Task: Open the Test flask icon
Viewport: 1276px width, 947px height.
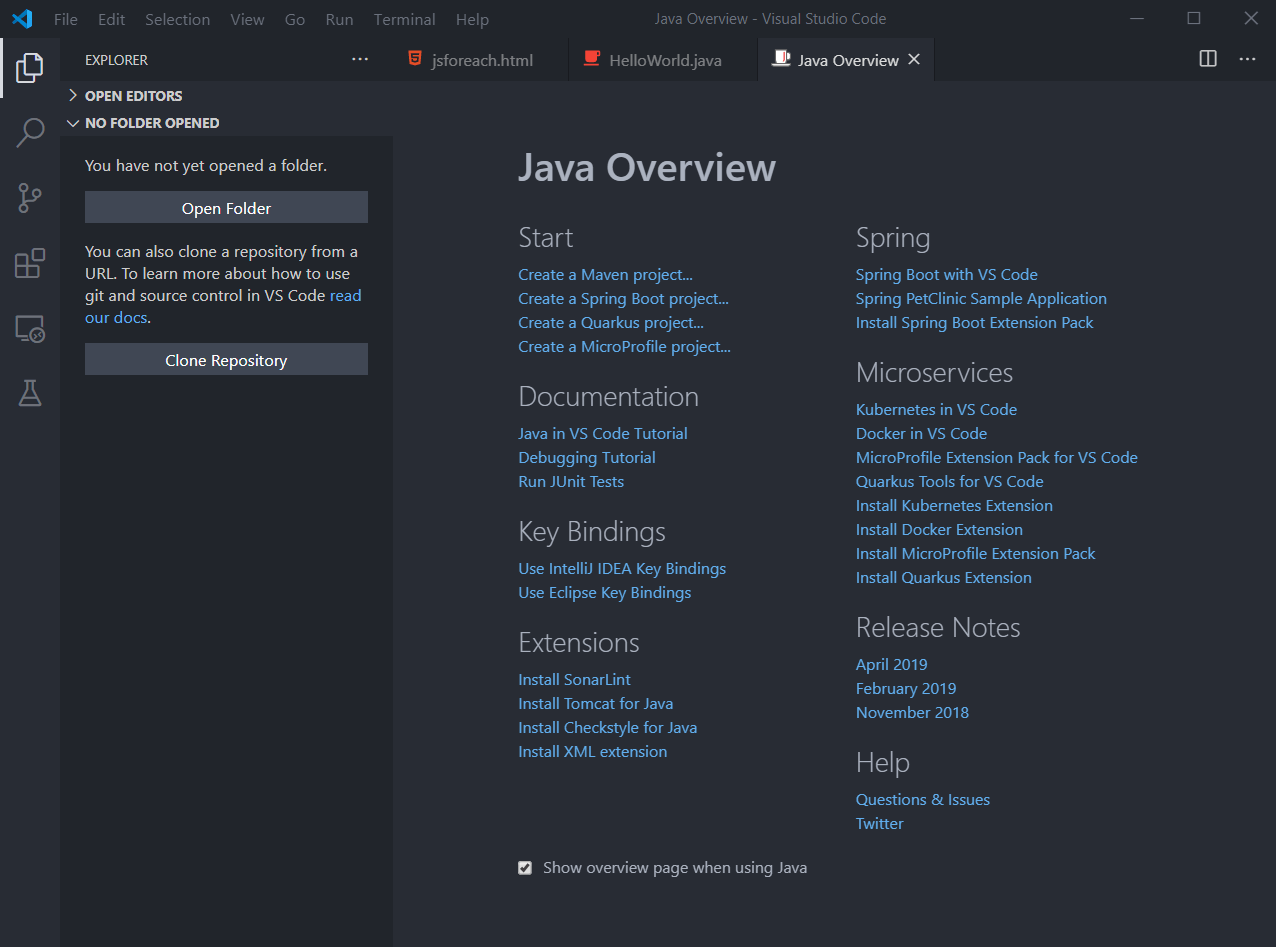Action: pos(30,394)
